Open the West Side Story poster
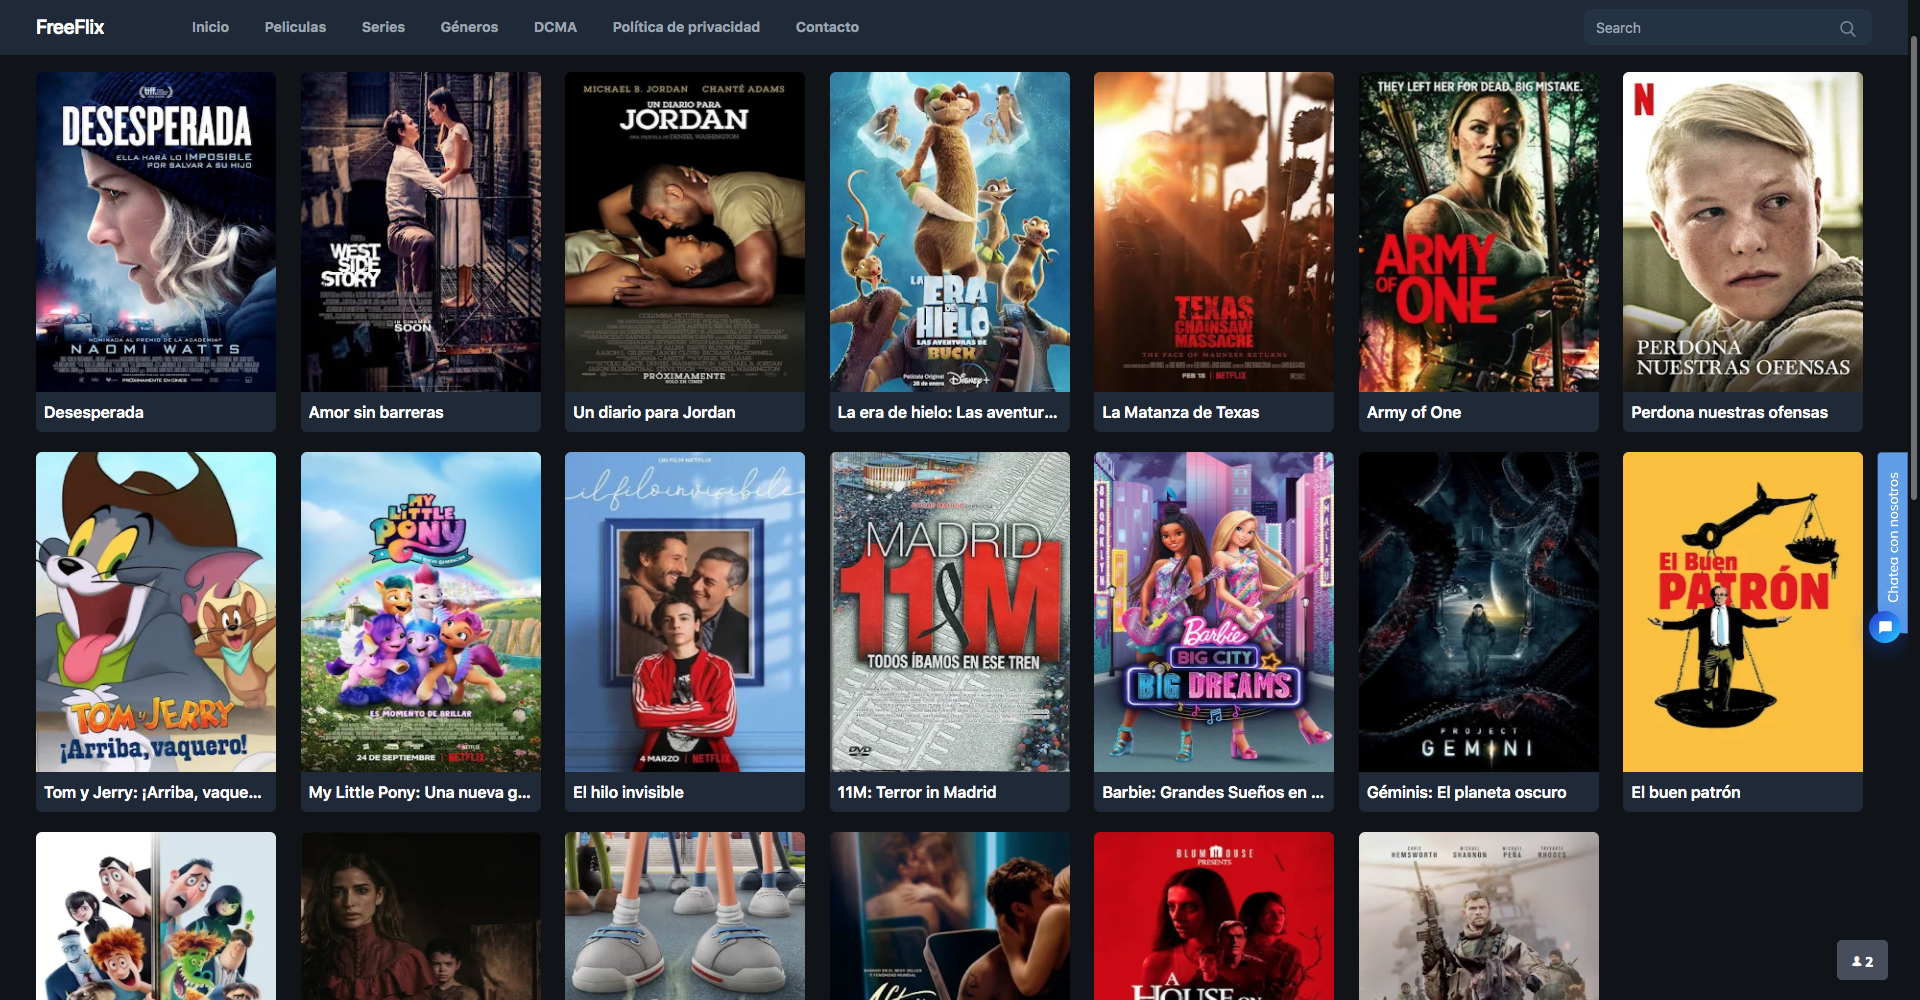Viewport: 1920px width, 1000px height. click(x=421, y=232)
